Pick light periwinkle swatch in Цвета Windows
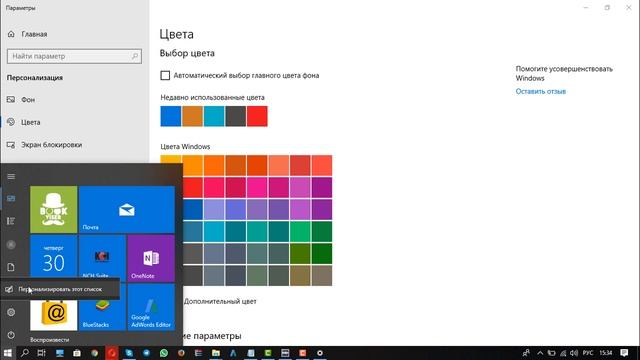This screenshot has height=360, width=640. tap(214, 209)
